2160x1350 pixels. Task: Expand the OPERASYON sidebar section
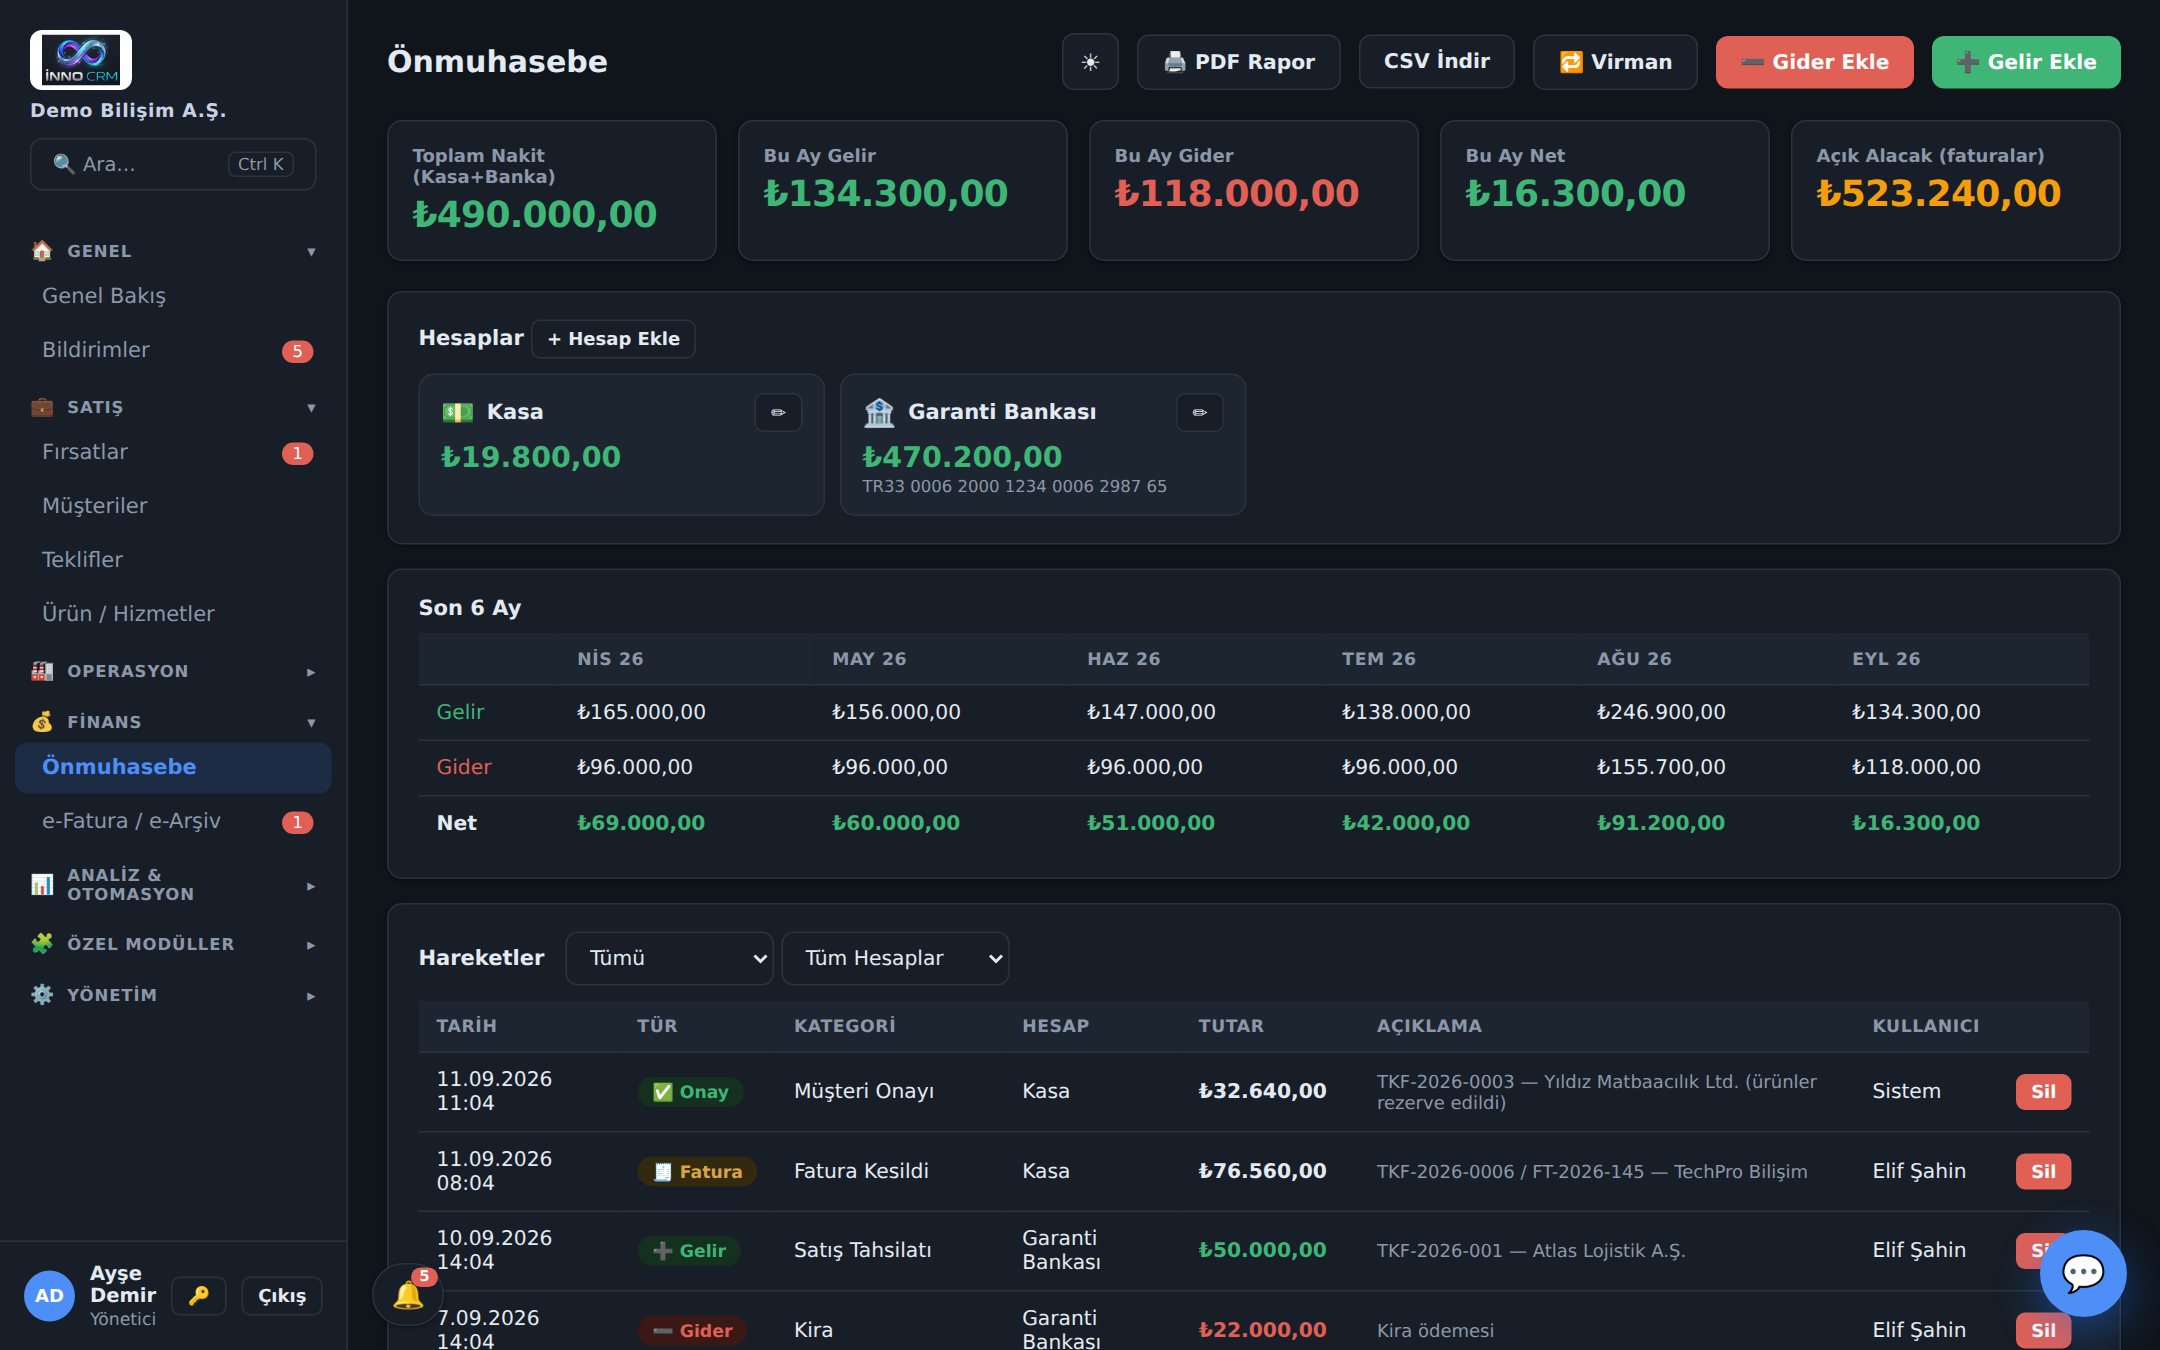[173, 671]
